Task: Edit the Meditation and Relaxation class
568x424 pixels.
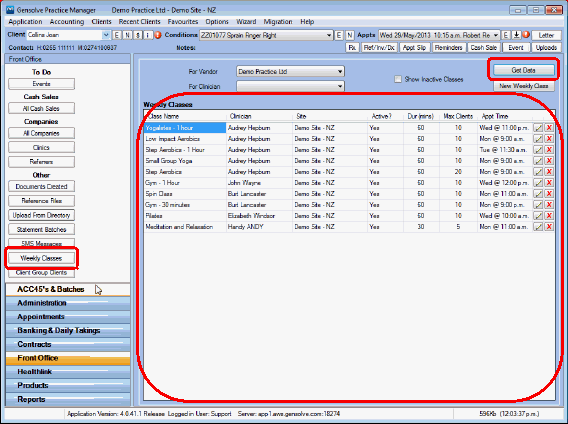Action: tap(538, 226)
